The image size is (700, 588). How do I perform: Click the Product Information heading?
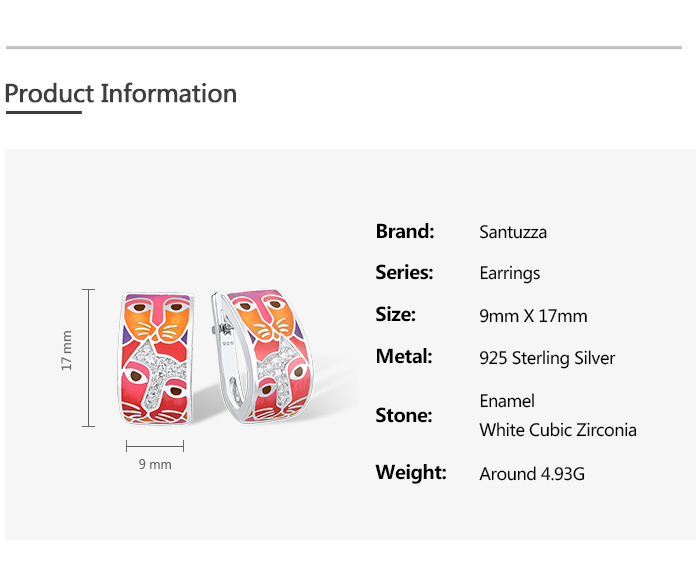click(x=121, y=94)
